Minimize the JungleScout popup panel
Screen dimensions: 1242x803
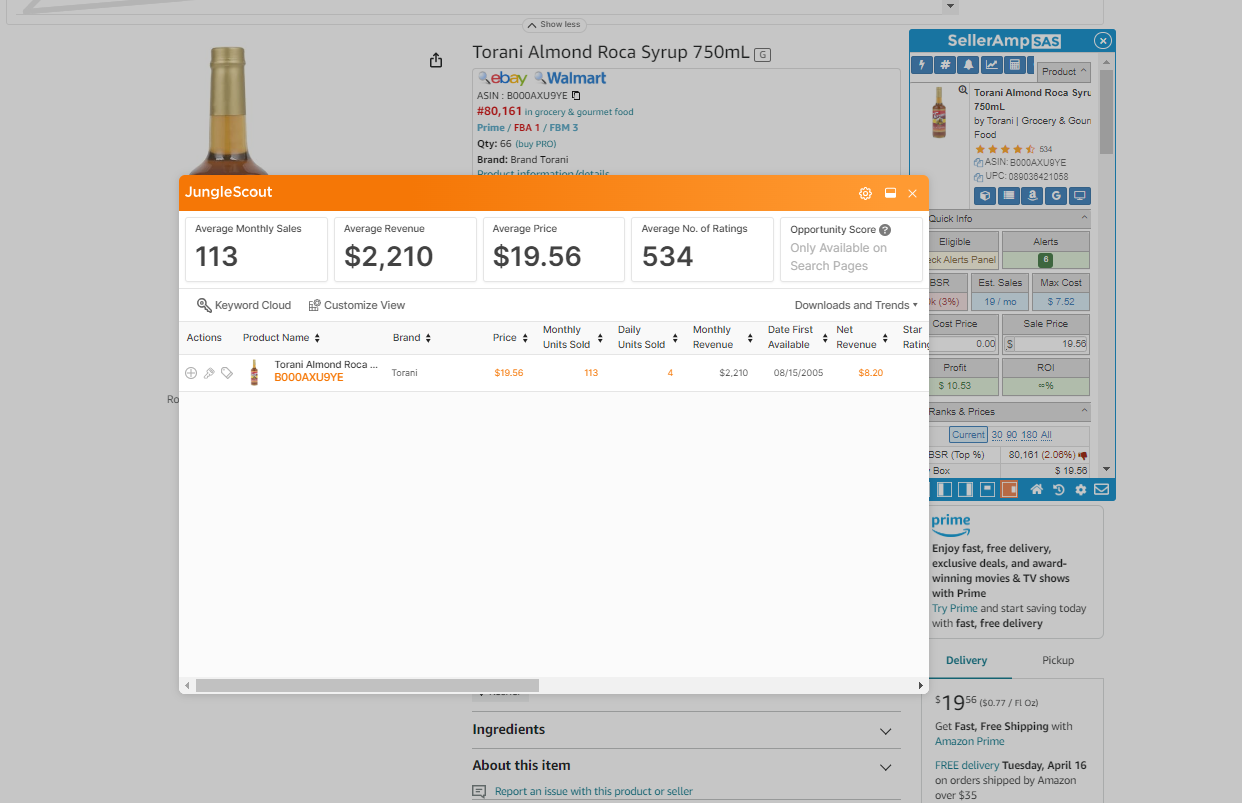pyautogui.click(x=890, y=193)
